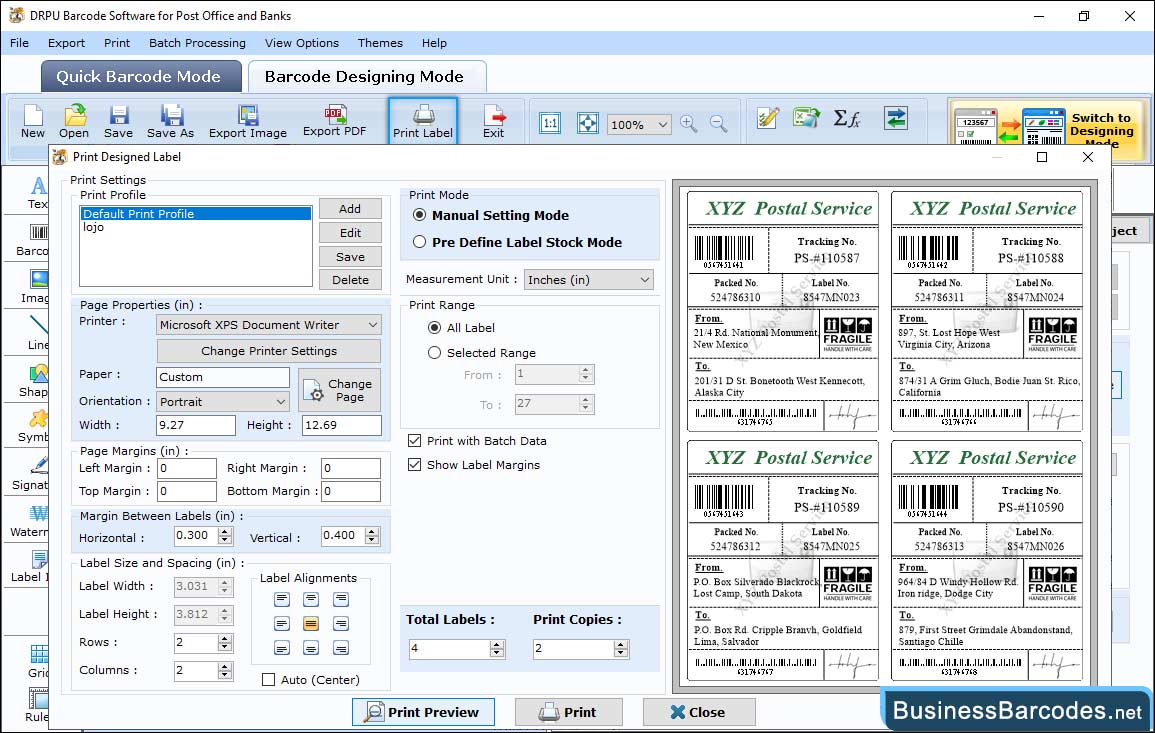This screenshot has width=1155, height=733.
Task: Click the Print Label toolbar icon
Action: [423, 121]
